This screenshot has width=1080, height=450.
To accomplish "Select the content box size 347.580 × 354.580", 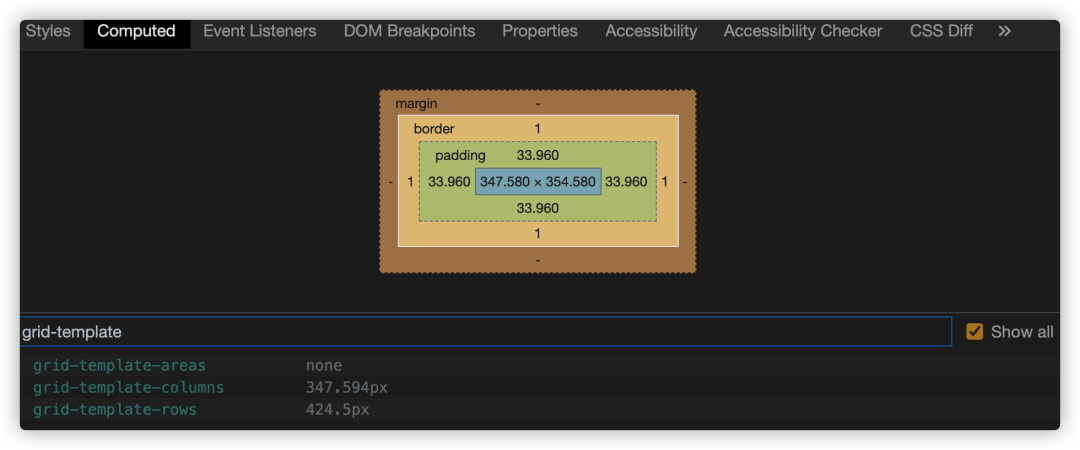I will coord(538,182).
